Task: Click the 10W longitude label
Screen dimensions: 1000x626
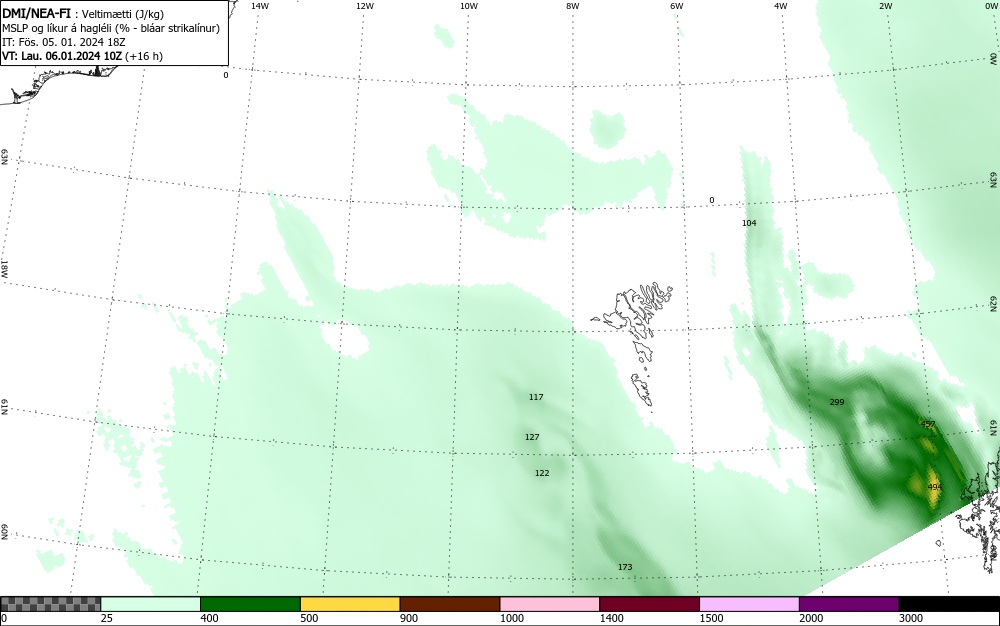Action: pos(469,6)
